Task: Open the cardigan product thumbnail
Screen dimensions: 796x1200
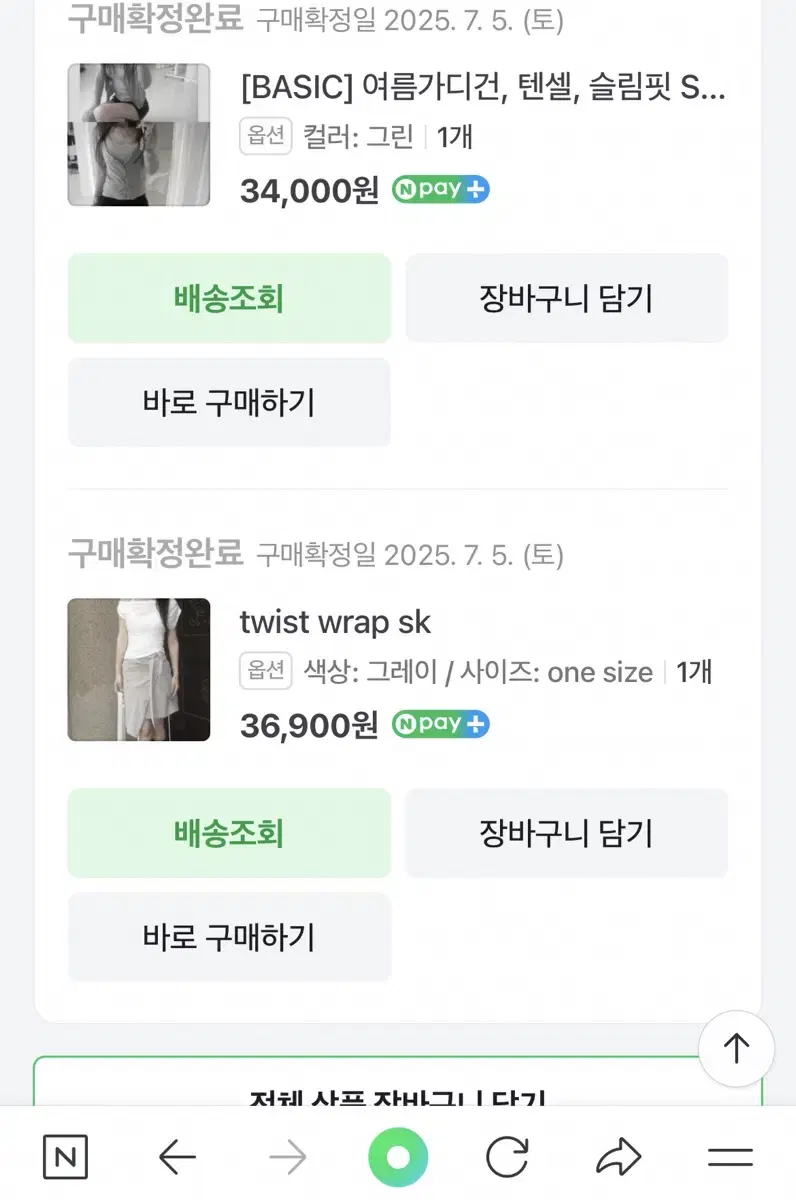Action: click(x=139, y=135)
